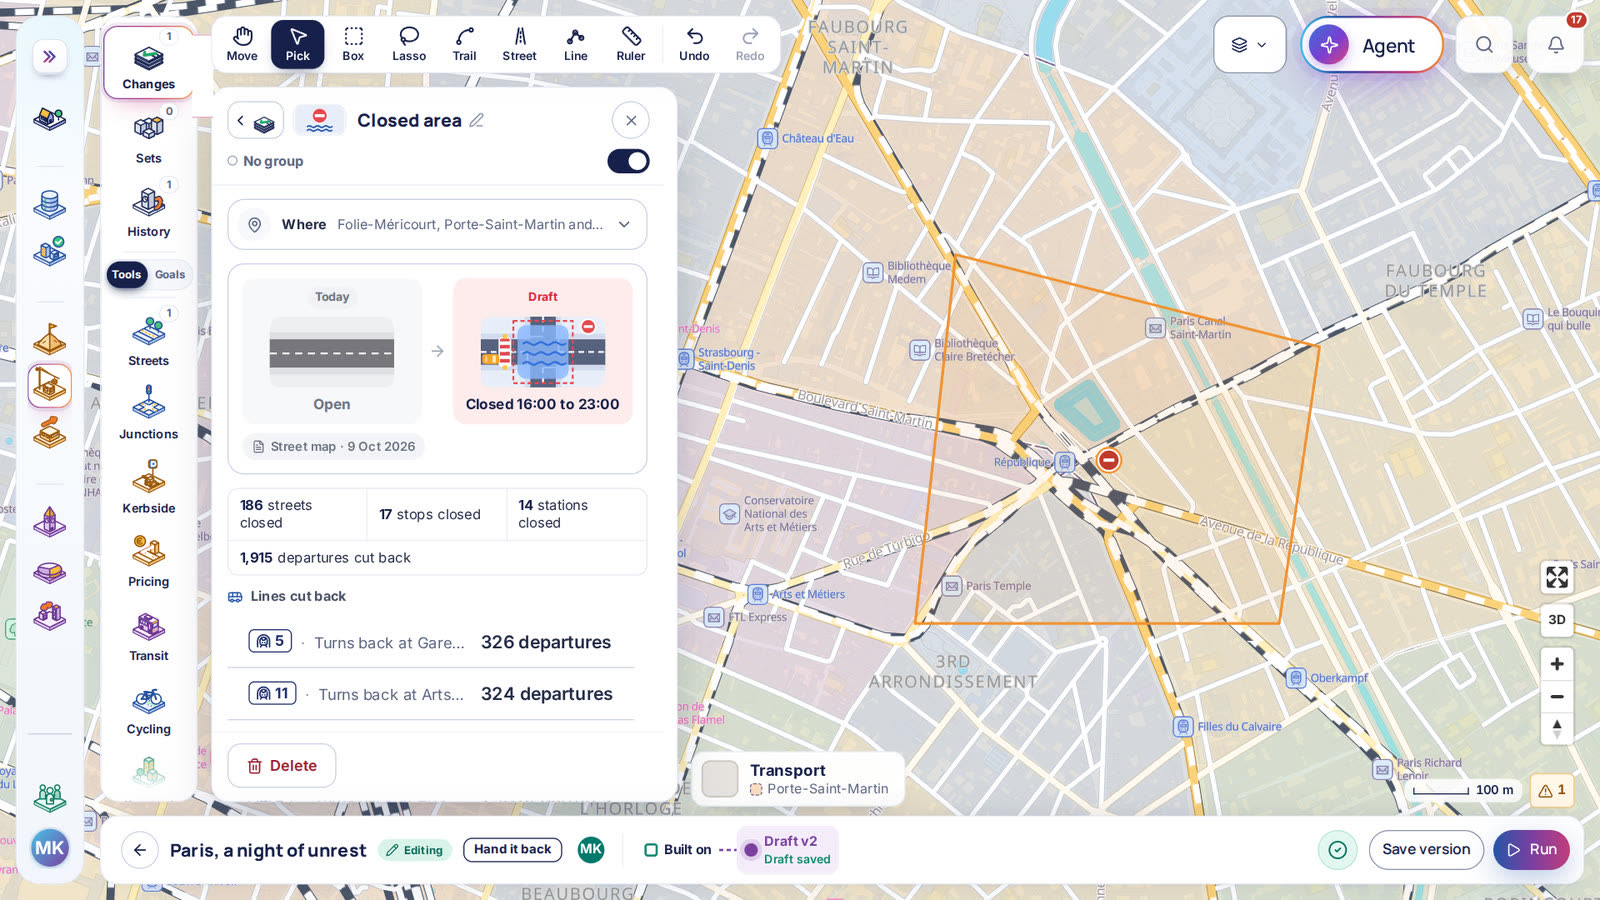Open the Changes tab
The width and height of the screenshot is (1600, 900).
tap(149, 63)
